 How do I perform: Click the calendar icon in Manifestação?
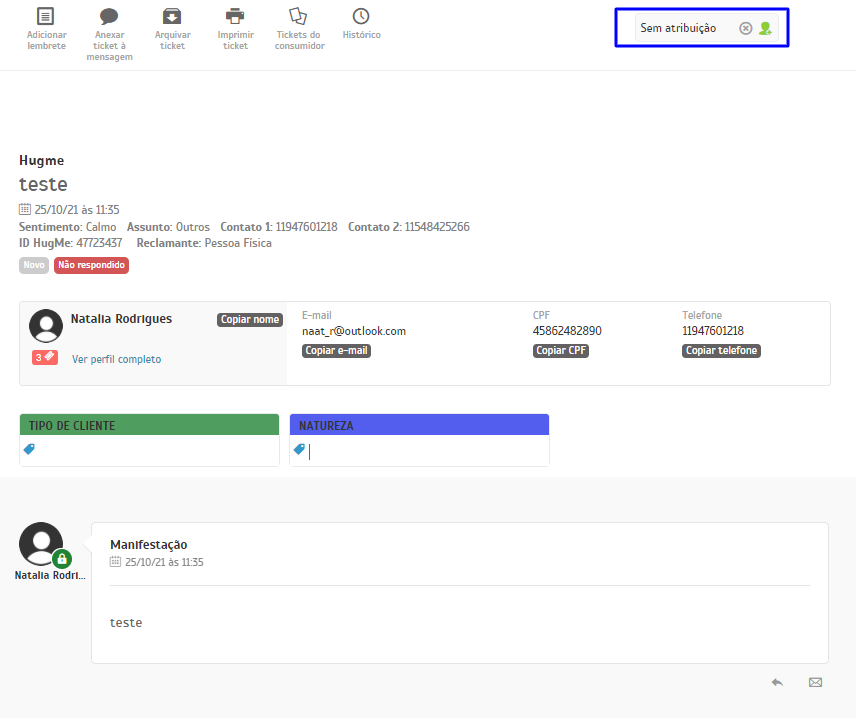(115, 561)
